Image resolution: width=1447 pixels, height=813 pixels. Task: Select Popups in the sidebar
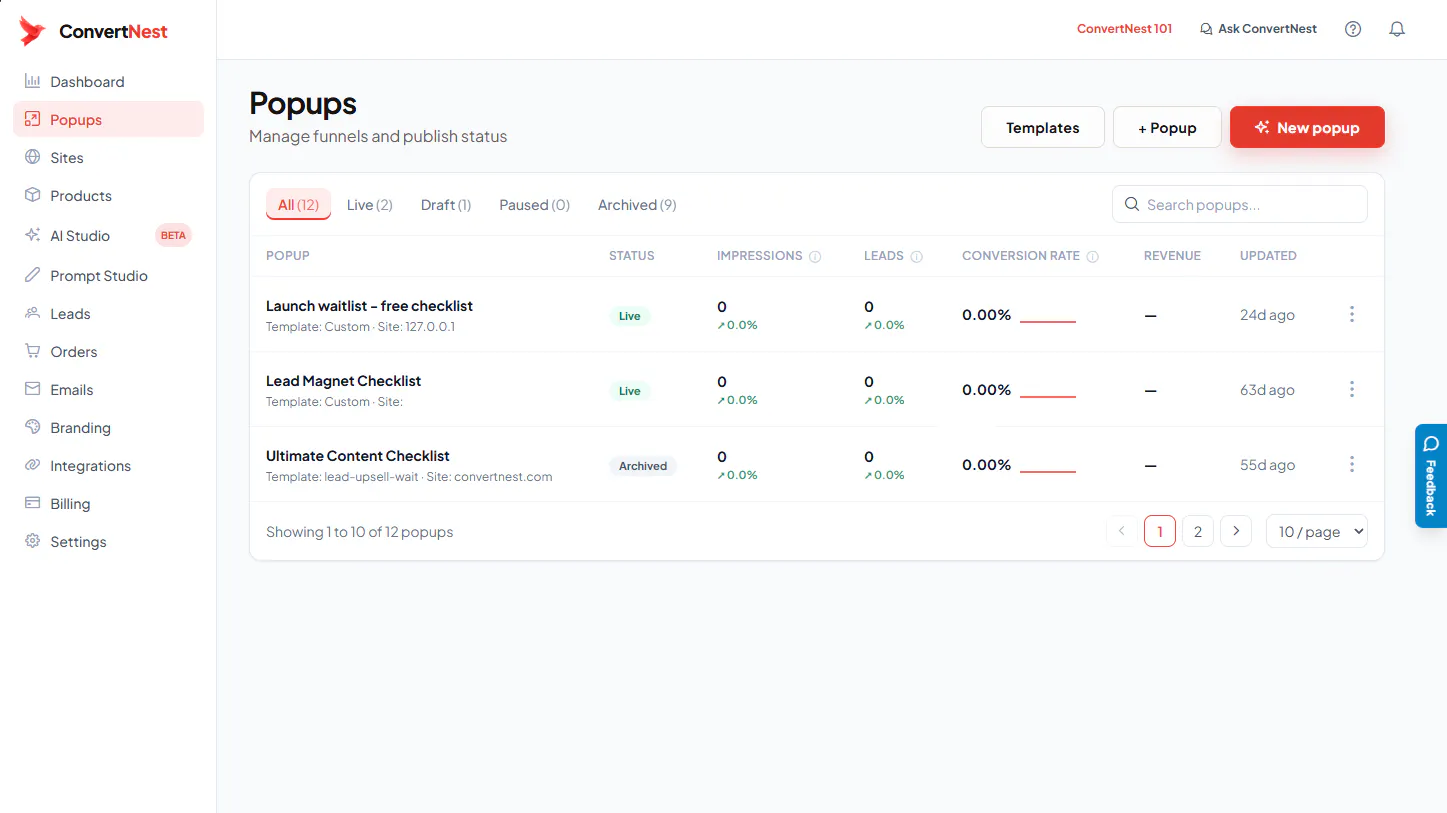click(108, 120)
